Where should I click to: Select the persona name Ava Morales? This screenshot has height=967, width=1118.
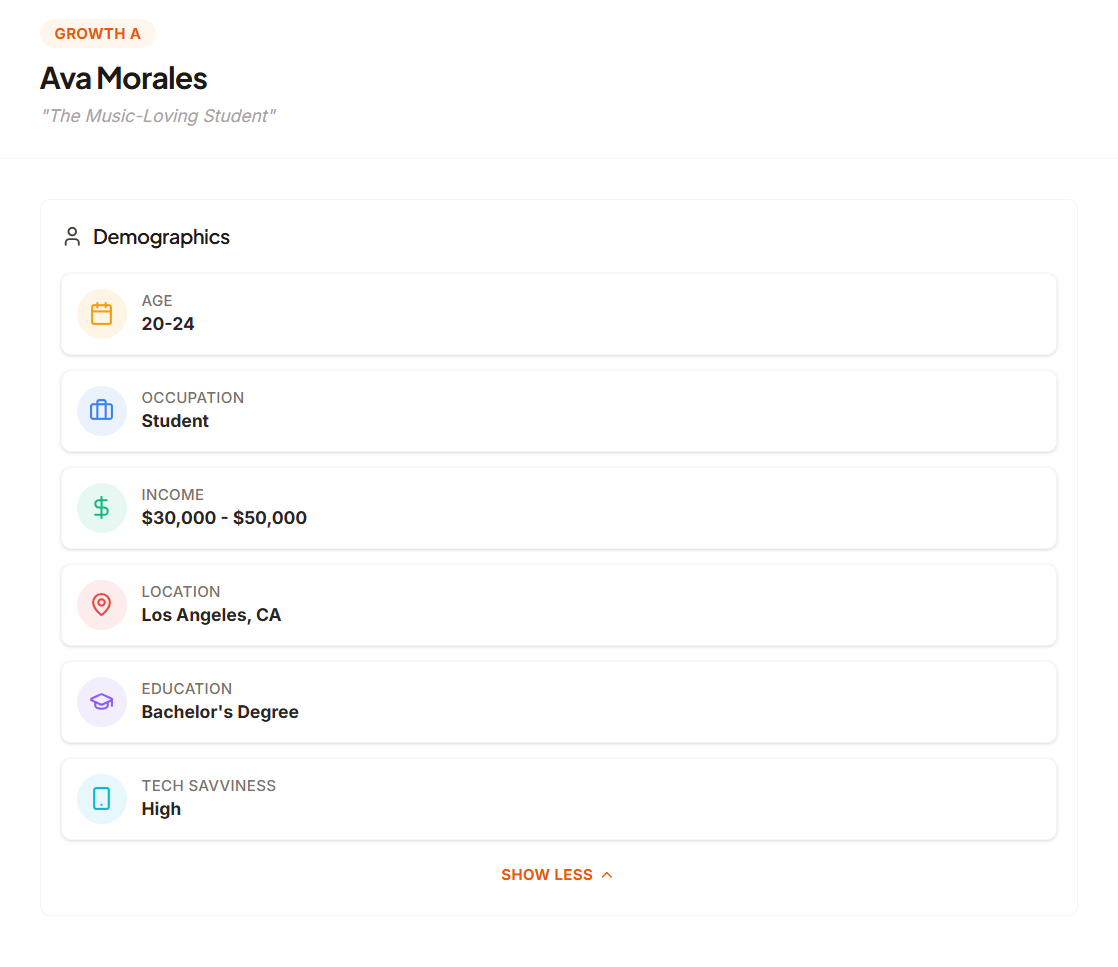pyautogui.click(x=123, y=78)
